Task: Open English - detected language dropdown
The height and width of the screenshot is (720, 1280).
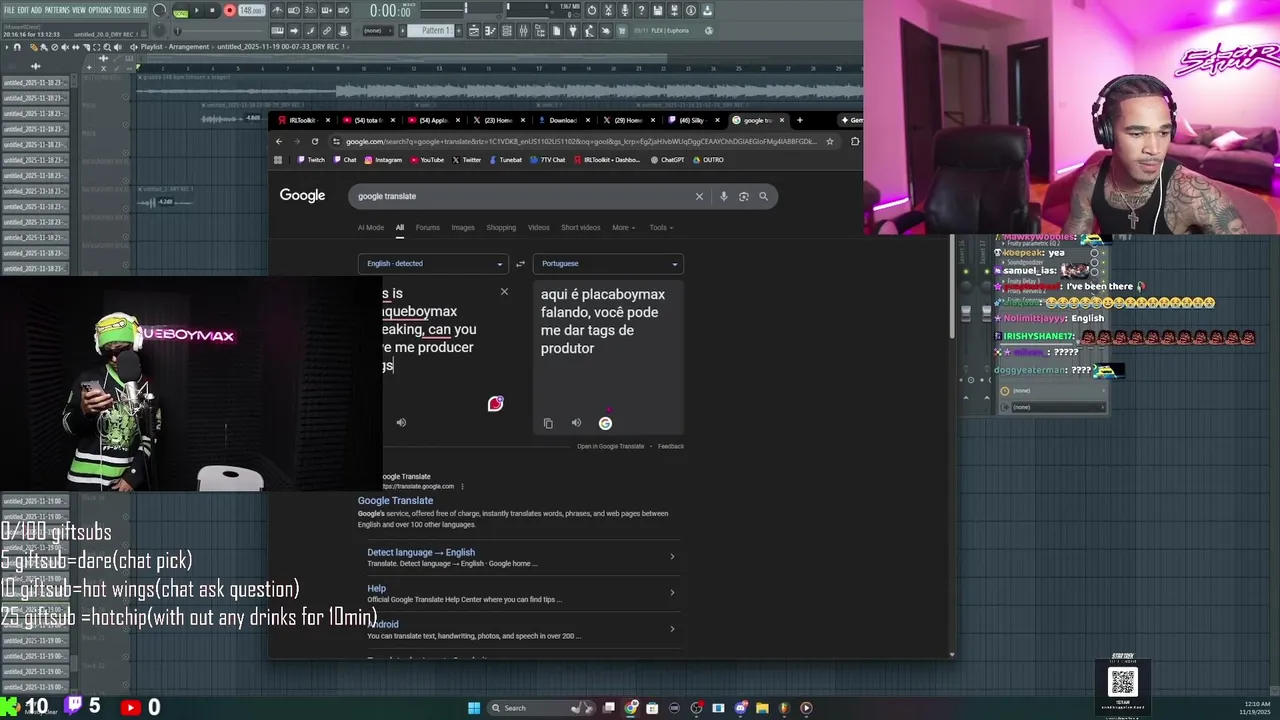Action: tap(432, 264)
